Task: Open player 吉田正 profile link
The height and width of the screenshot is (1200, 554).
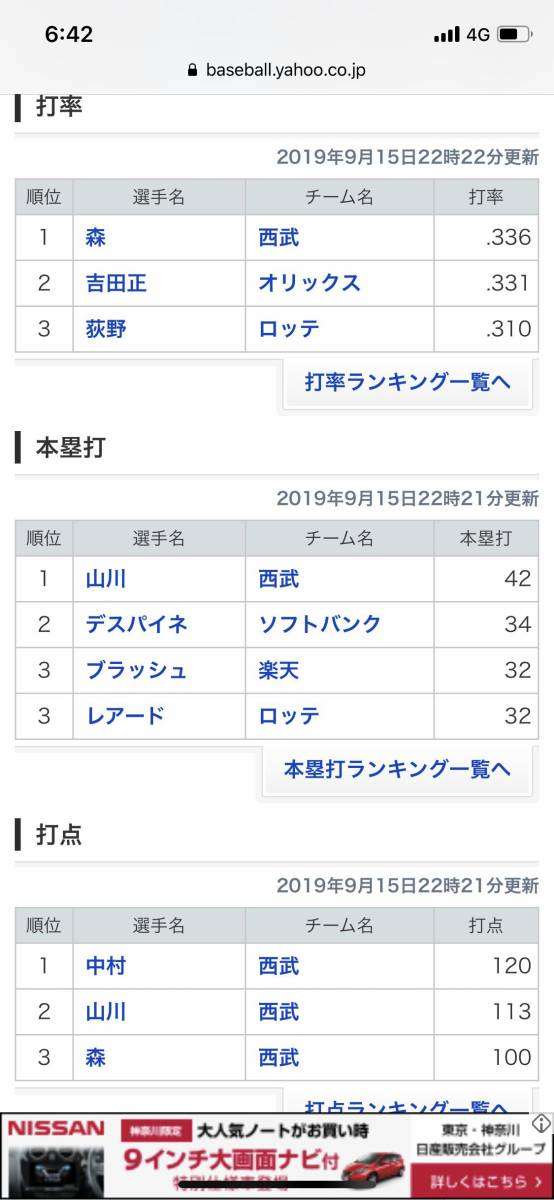Action: coord(116,283)
